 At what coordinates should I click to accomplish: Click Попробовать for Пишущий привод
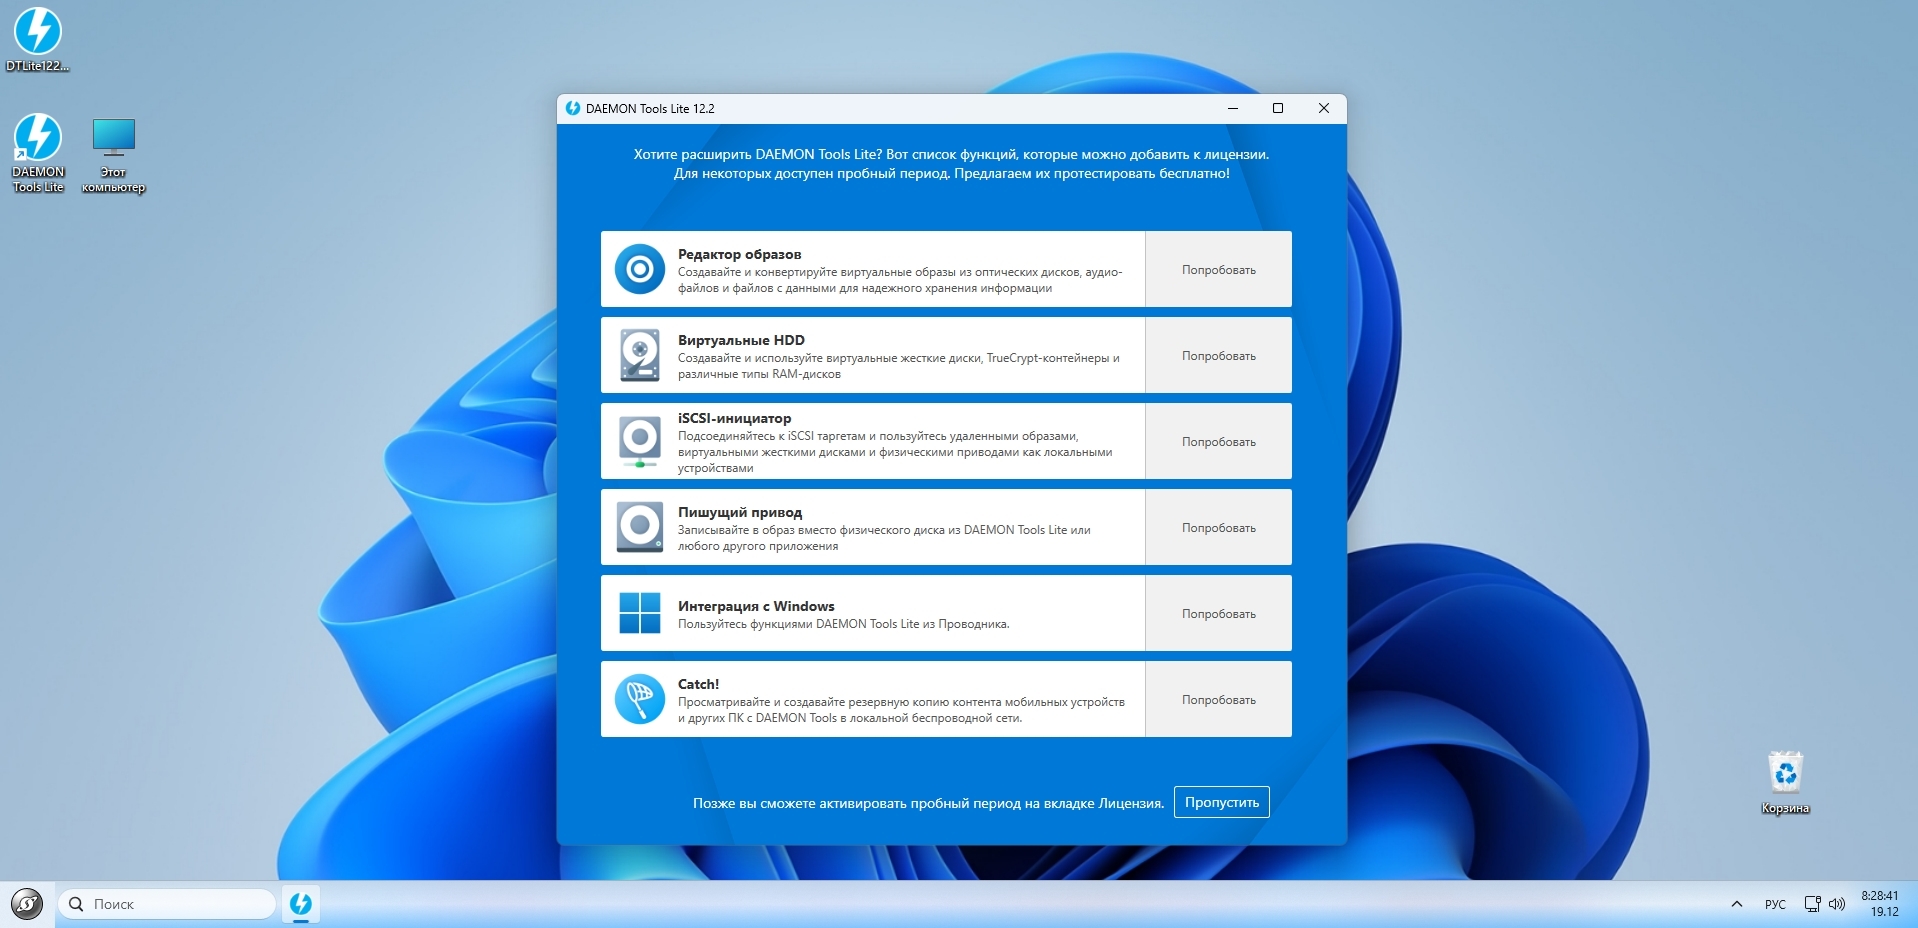pyautogui.click(x=1218, y=528)
